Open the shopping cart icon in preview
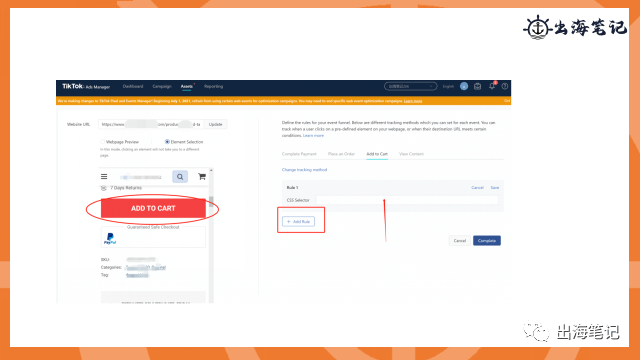Image resolution: width=640 pixels, height=360 pixels. click(x=202, y=177)
